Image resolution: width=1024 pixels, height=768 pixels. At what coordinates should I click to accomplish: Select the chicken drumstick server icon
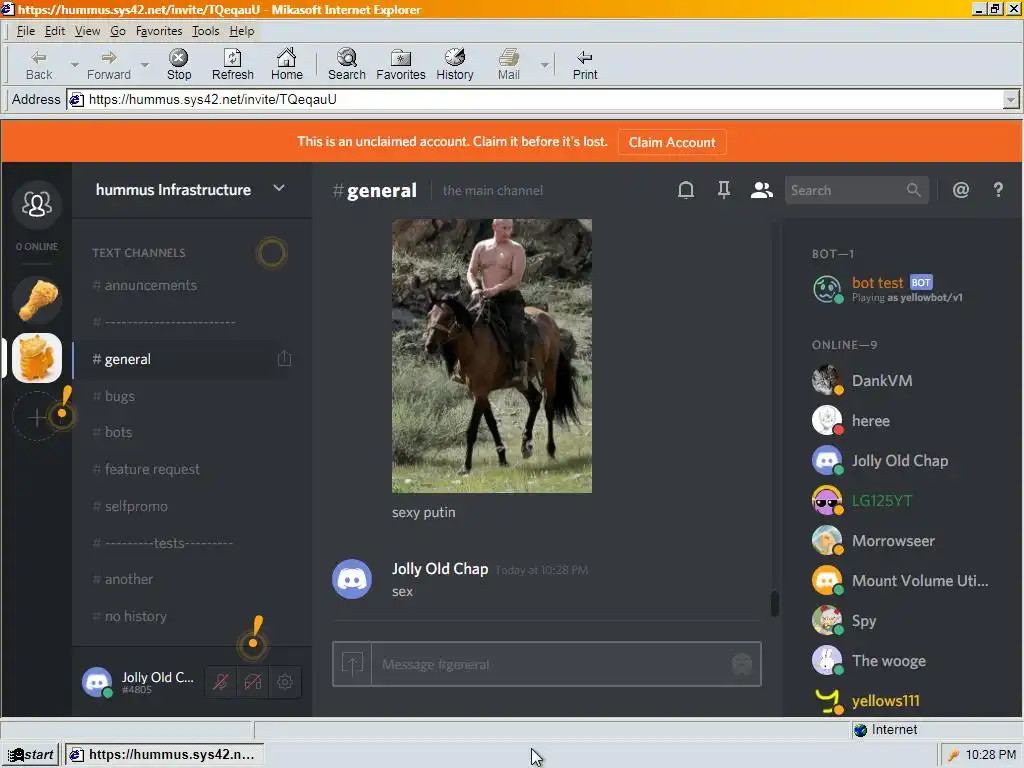[37, 300]
